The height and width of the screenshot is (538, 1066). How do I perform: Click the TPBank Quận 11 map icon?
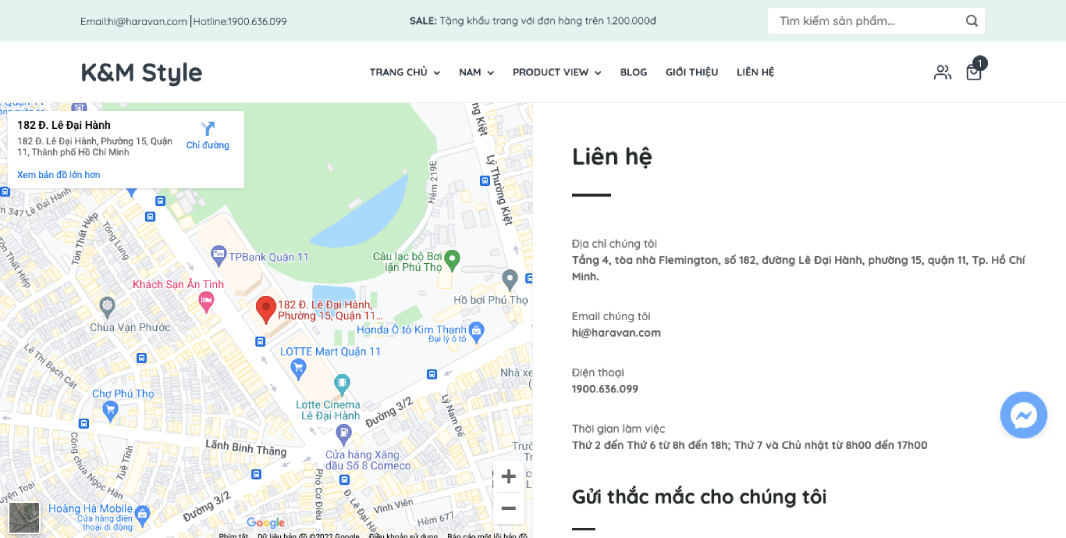pos(218,256)
